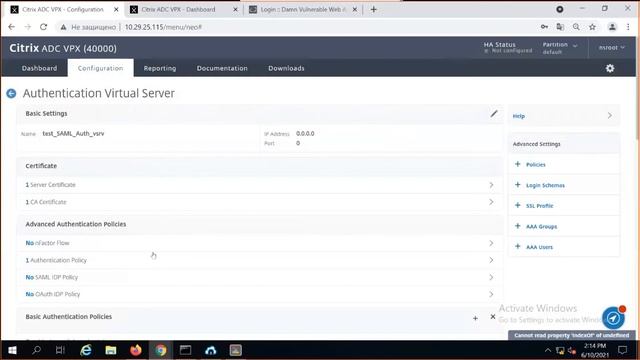Expand the OAuth IDP Policy row
Screen dimensions: 640x360
point(259,294)
